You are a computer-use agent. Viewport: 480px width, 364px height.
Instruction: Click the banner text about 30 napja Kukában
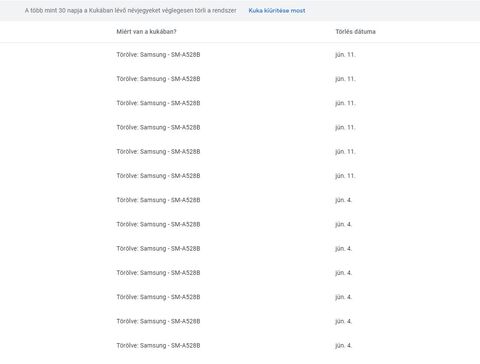(x=131, y=11)
